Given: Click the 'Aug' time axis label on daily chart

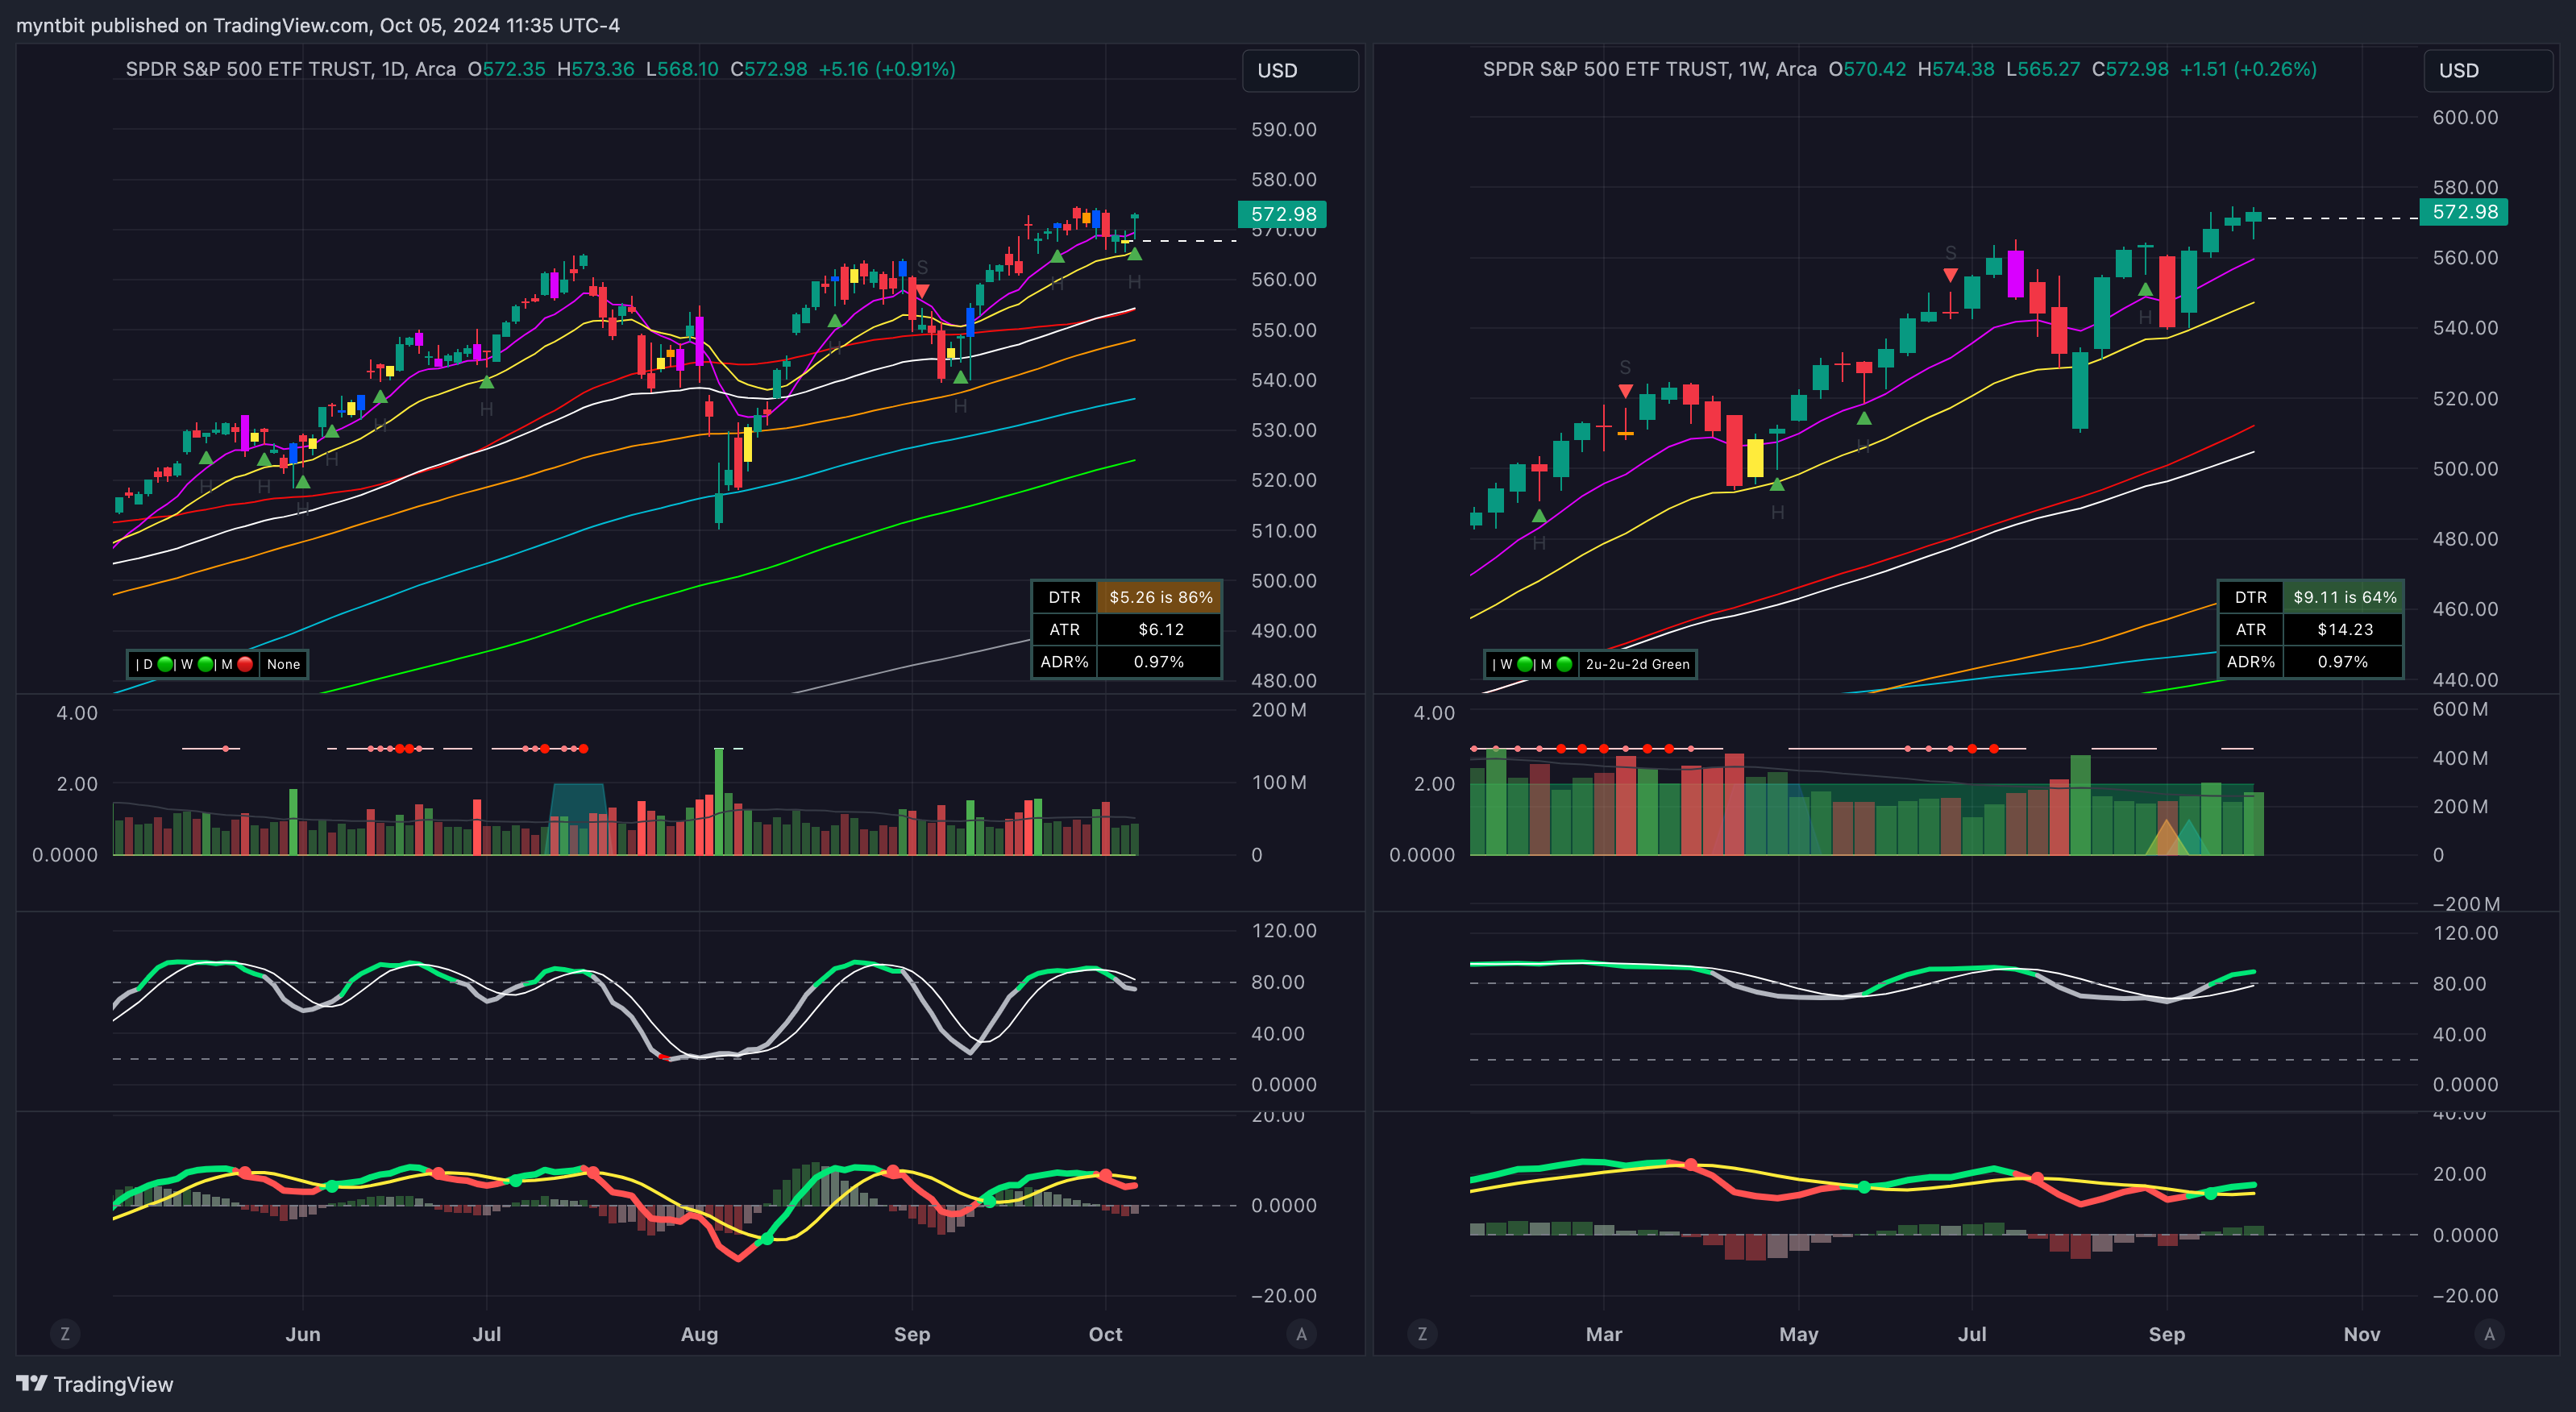Looking at the screenshot, I should coord(699,1334).
